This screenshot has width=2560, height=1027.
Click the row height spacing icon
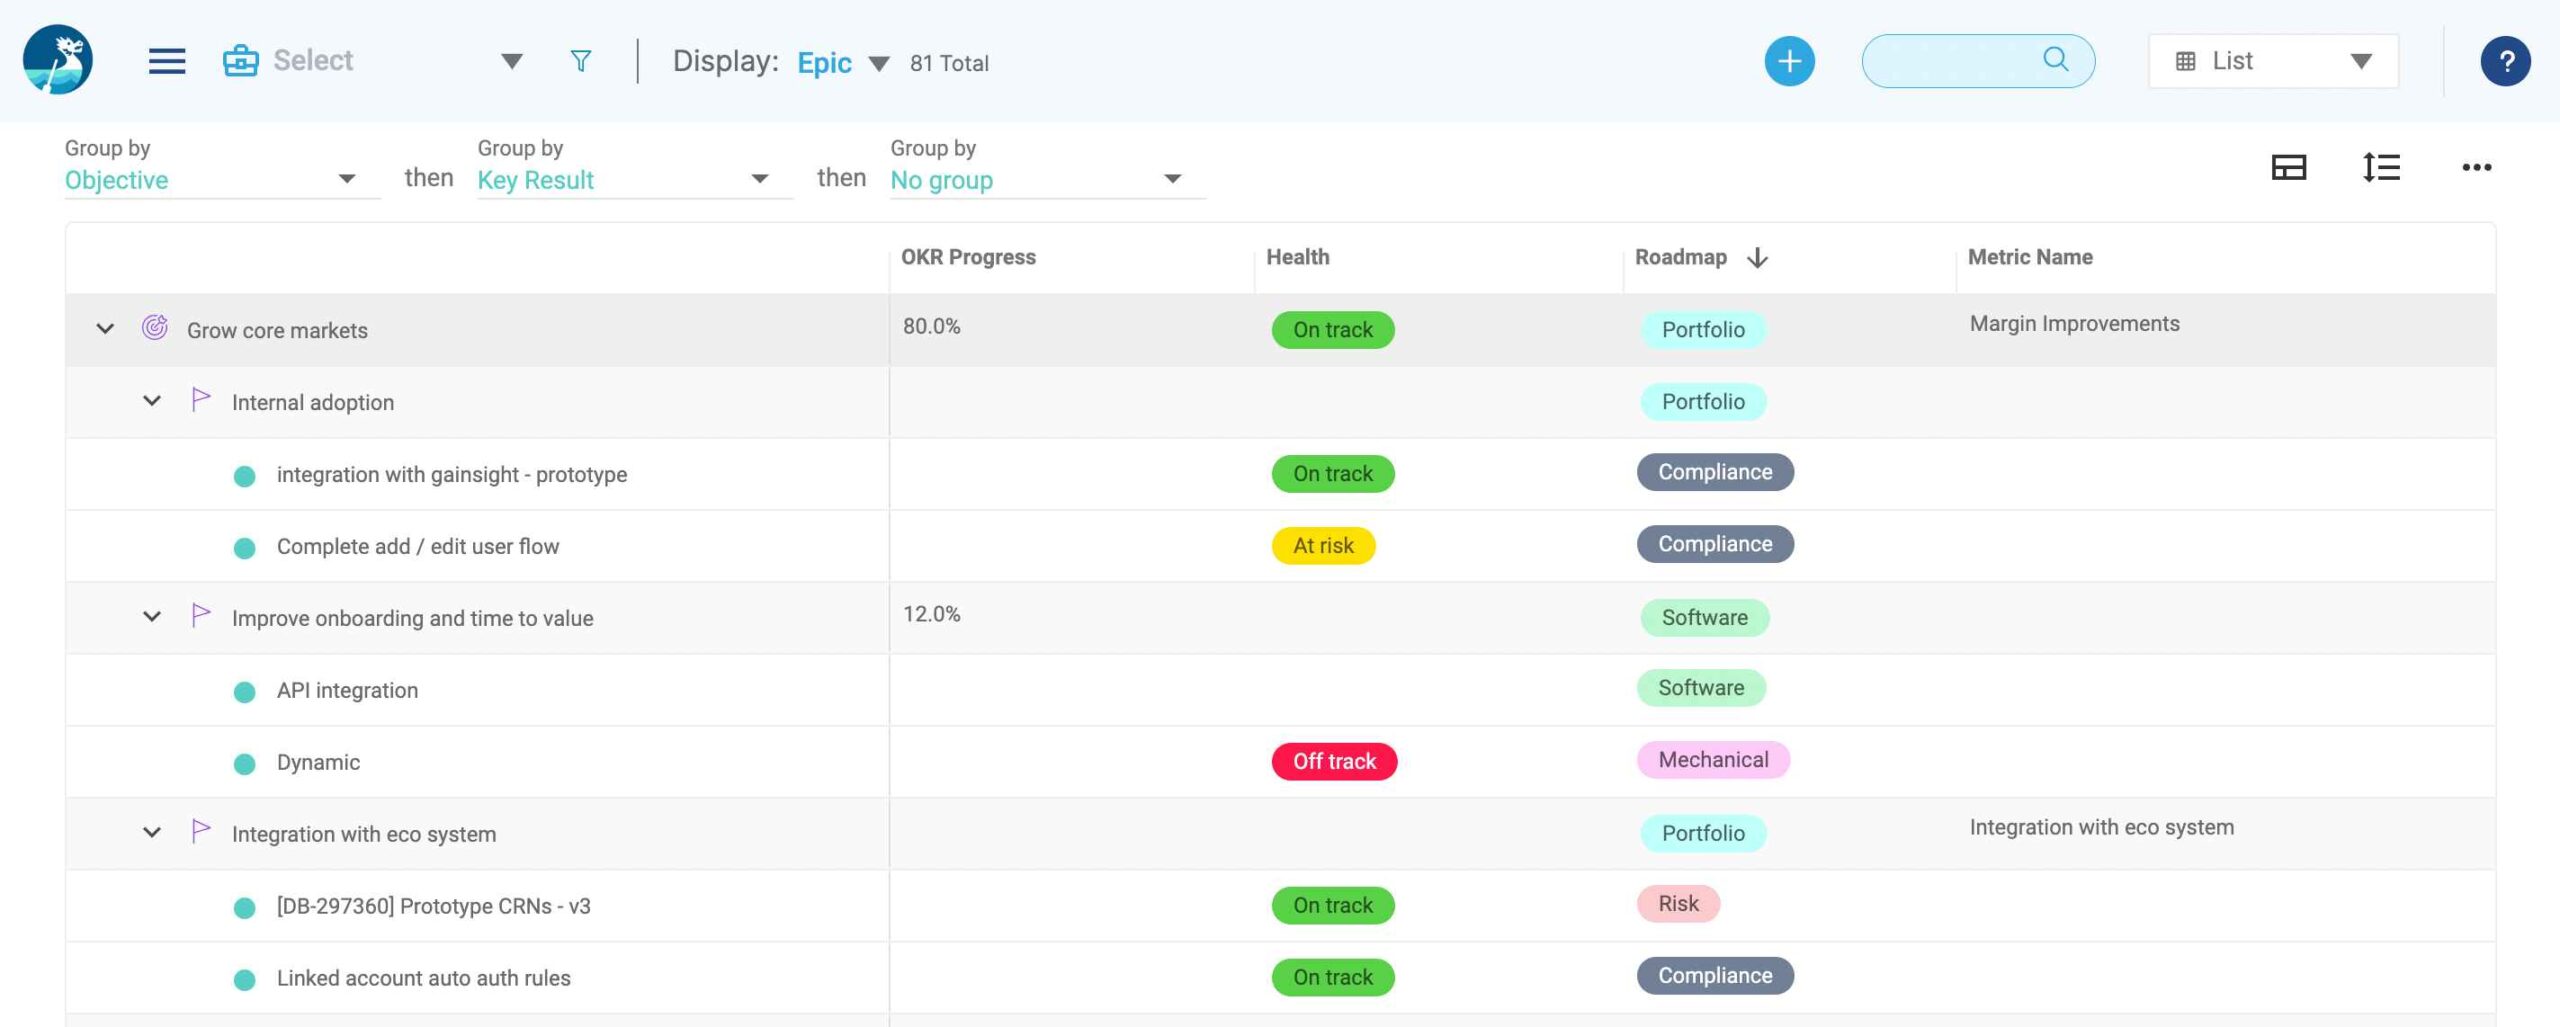coord(2381,167)
